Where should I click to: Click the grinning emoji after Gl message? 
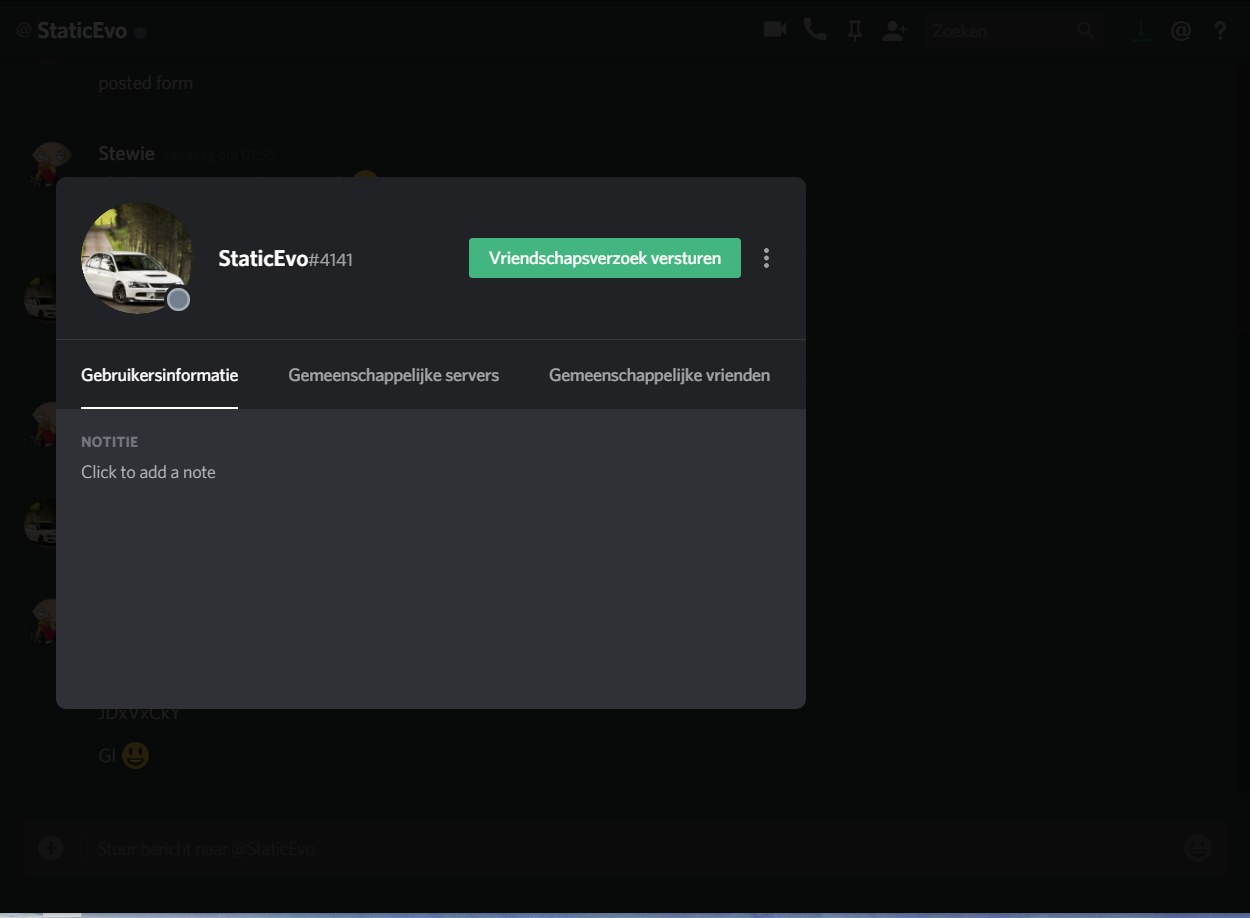135,756
